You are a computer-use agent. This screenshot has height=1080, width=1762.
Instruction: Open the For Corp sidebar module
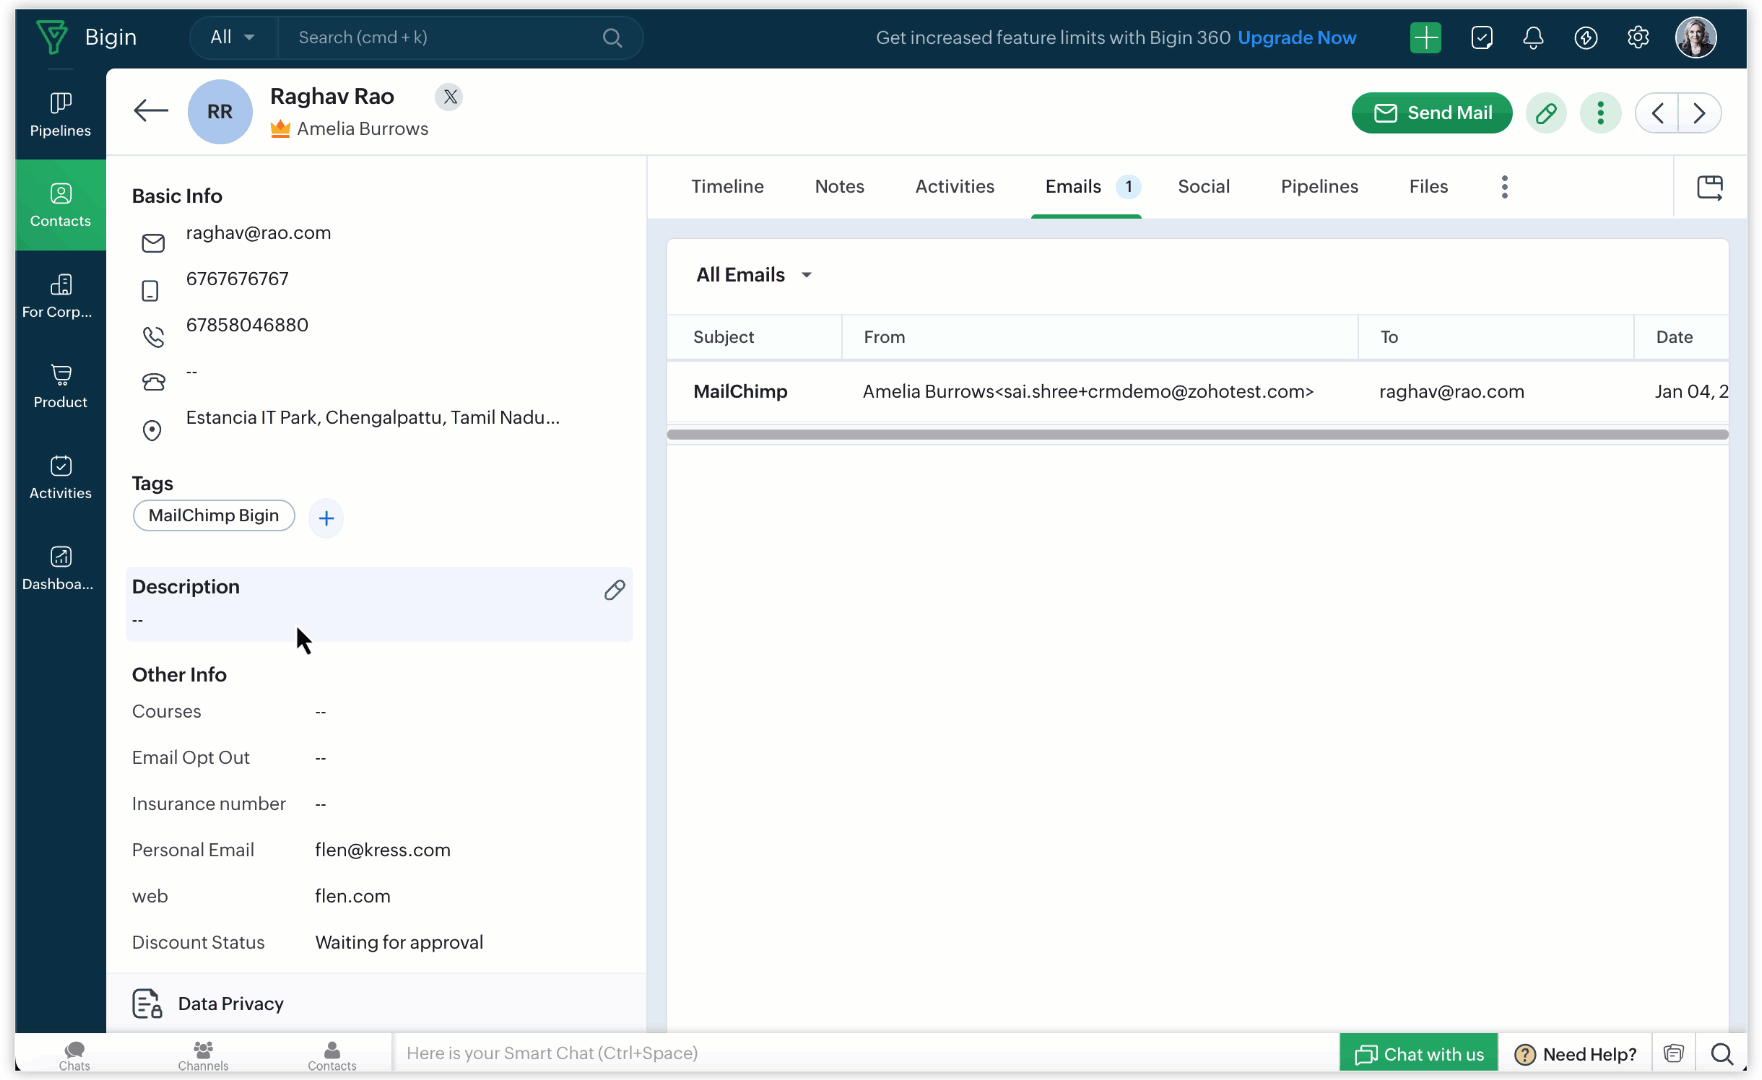(x=60, y=296)
